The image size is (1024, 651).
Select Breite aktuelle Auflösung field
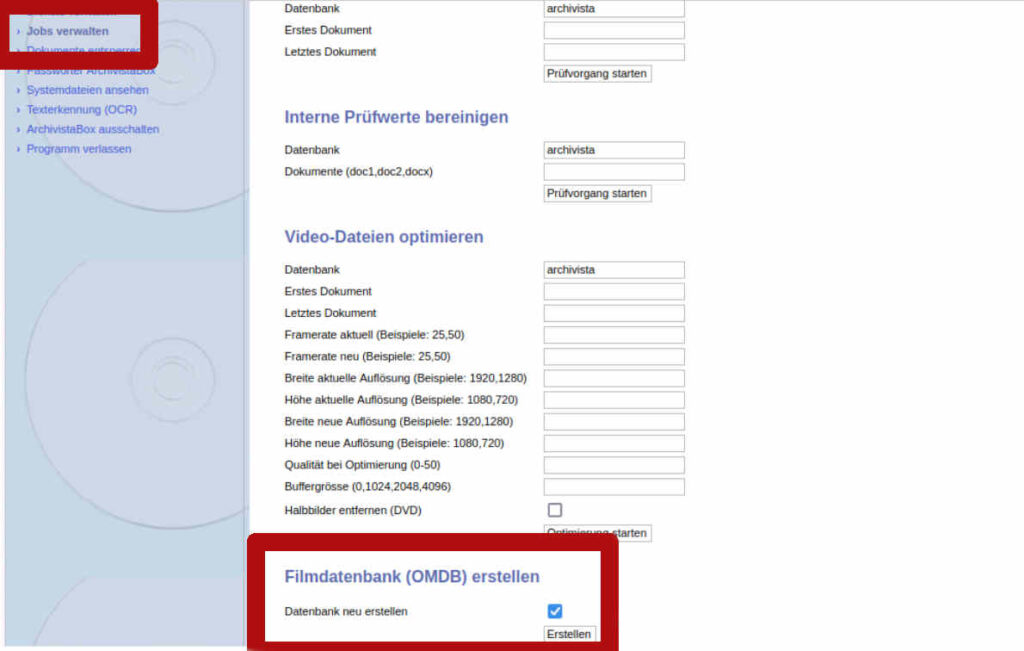(614, 379)
